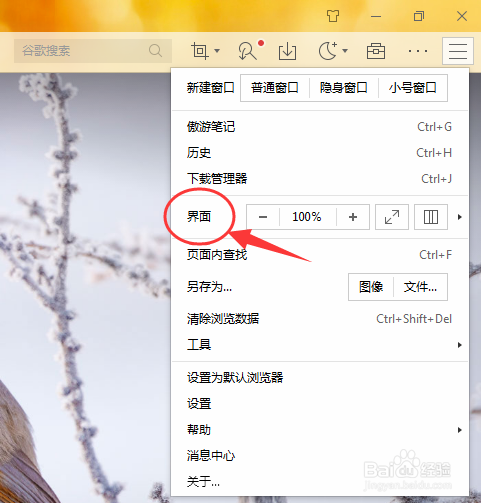Open the skin (shirt) icon in title bar
The height and width of the screenshot is (503, 481).
click(x=333, y=16)
